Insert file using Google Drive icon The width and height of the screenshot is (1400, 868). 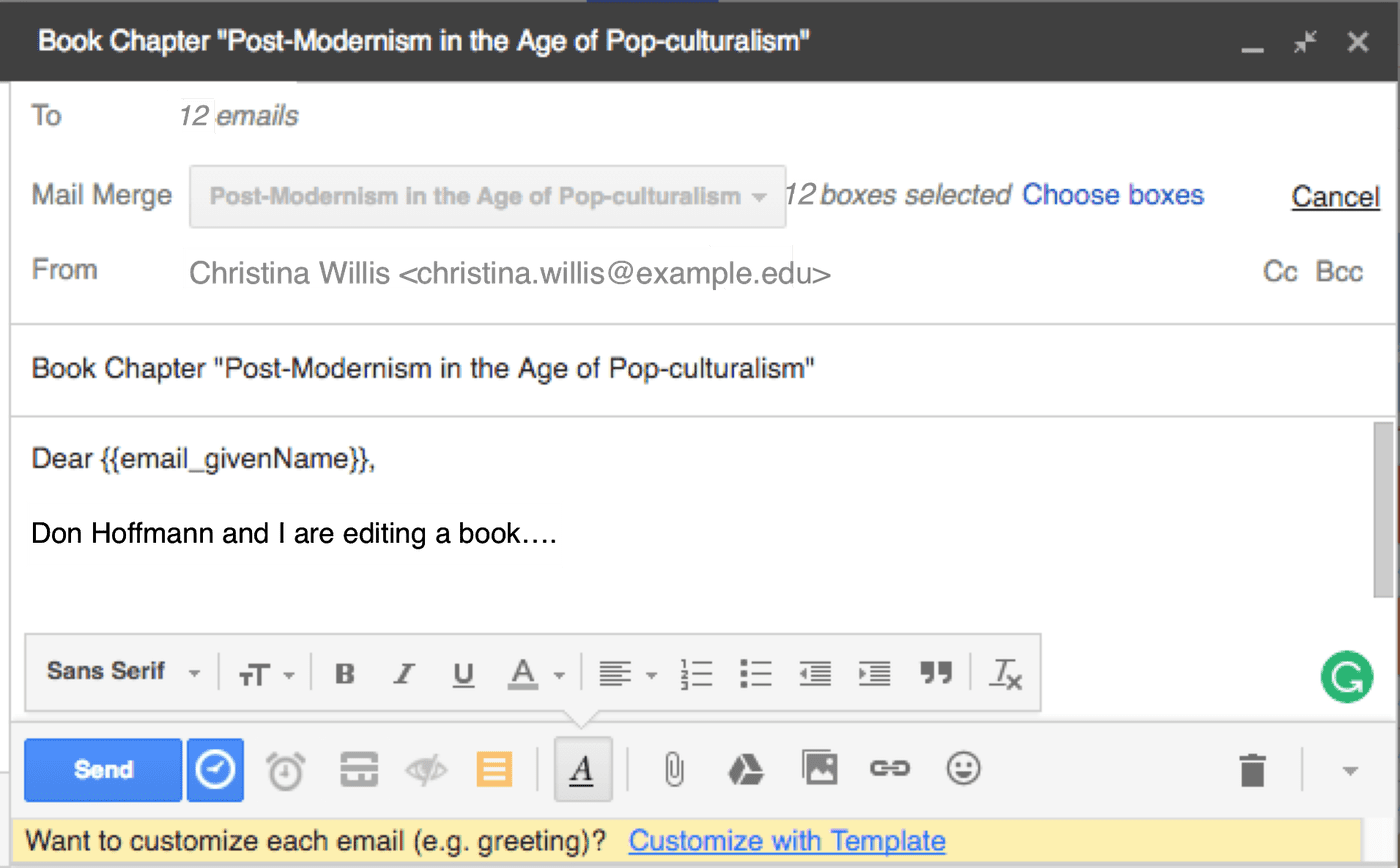tap(745, 769)
